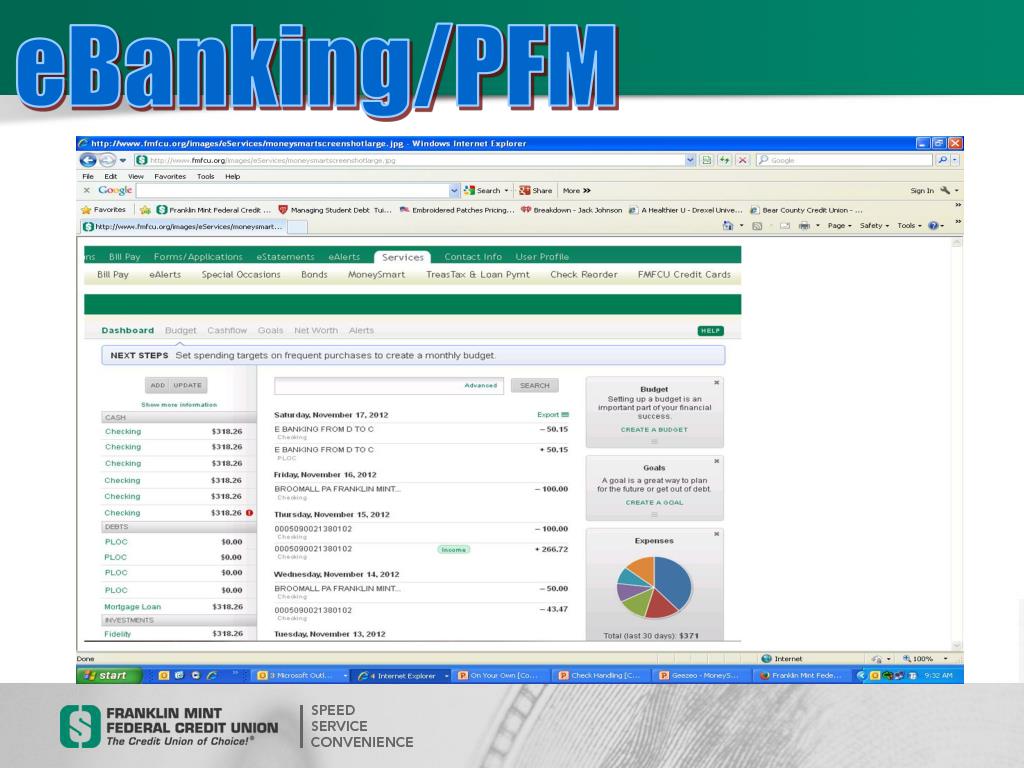
Task: Close the Google toolbar with its X
Action: point(87,190)
